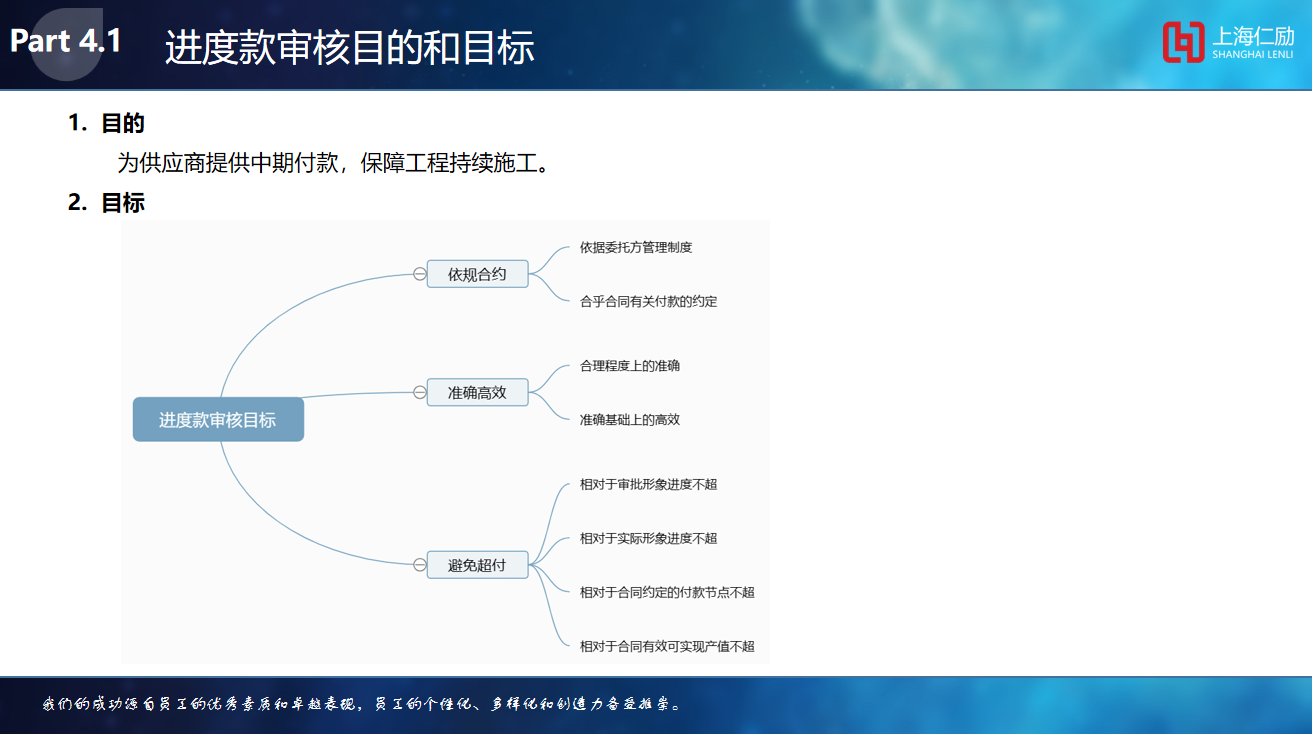Click leaf text 相对于审批形象进度不超

pos(648,484)
